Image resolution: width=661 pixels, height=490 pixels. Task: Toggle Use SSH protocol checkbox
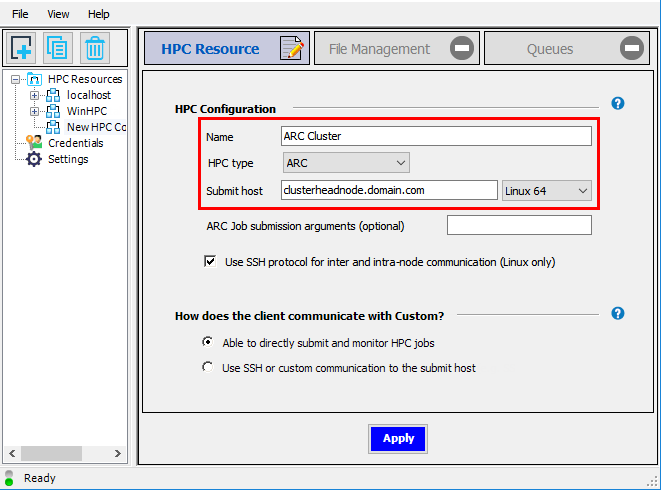point(210,262)
